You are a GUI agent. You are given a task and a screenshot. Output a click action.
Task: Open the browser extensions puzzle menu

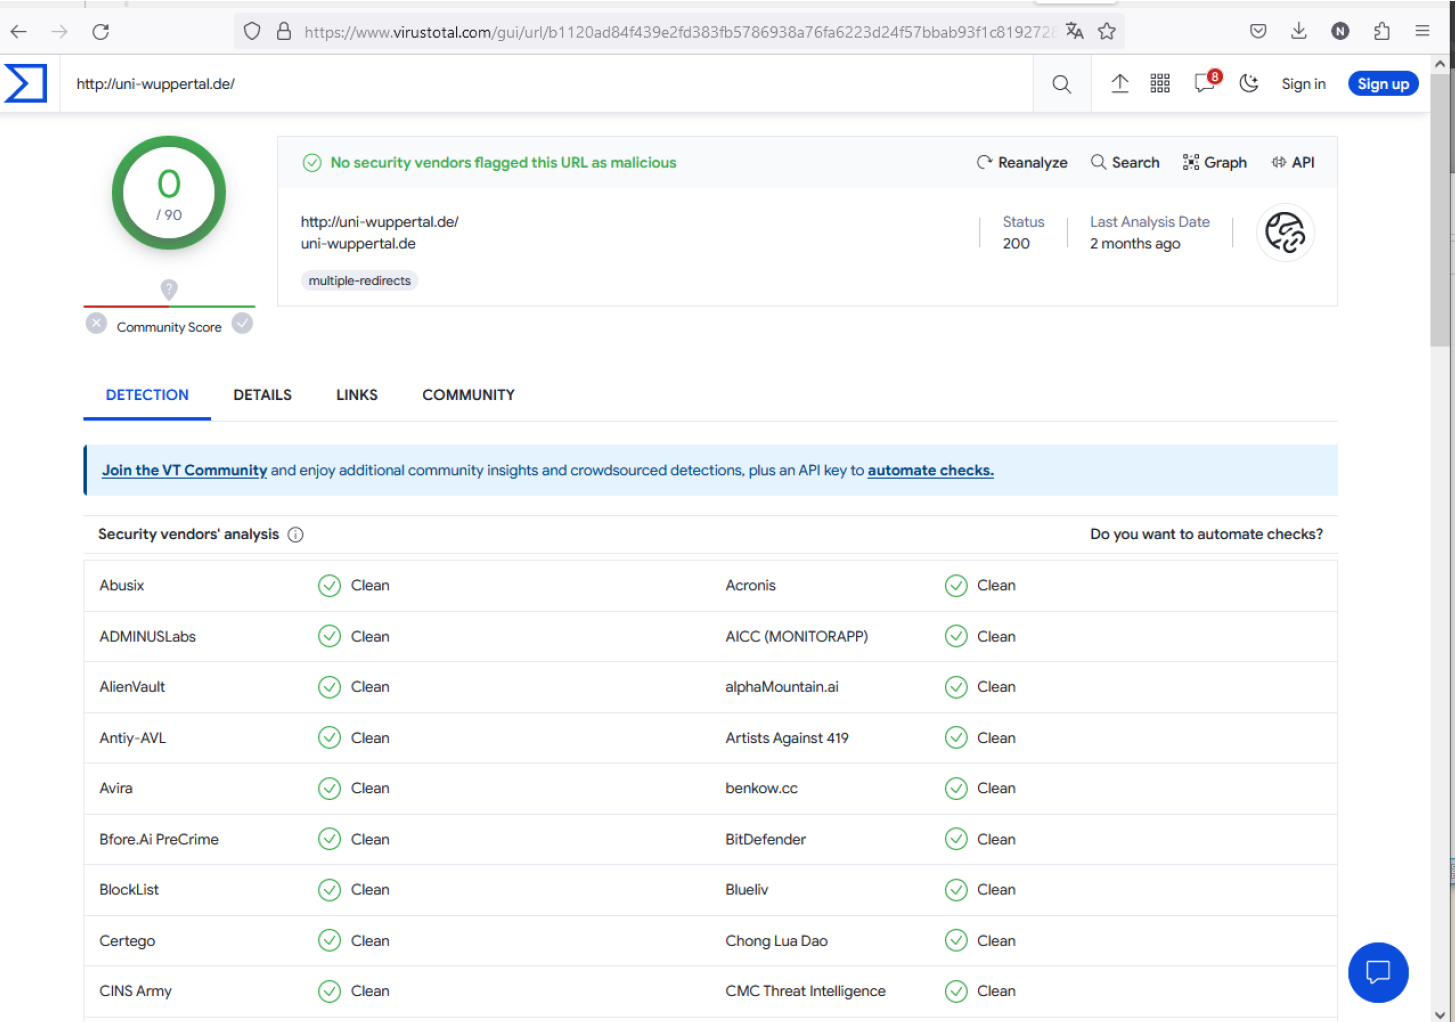point(1381,32)
